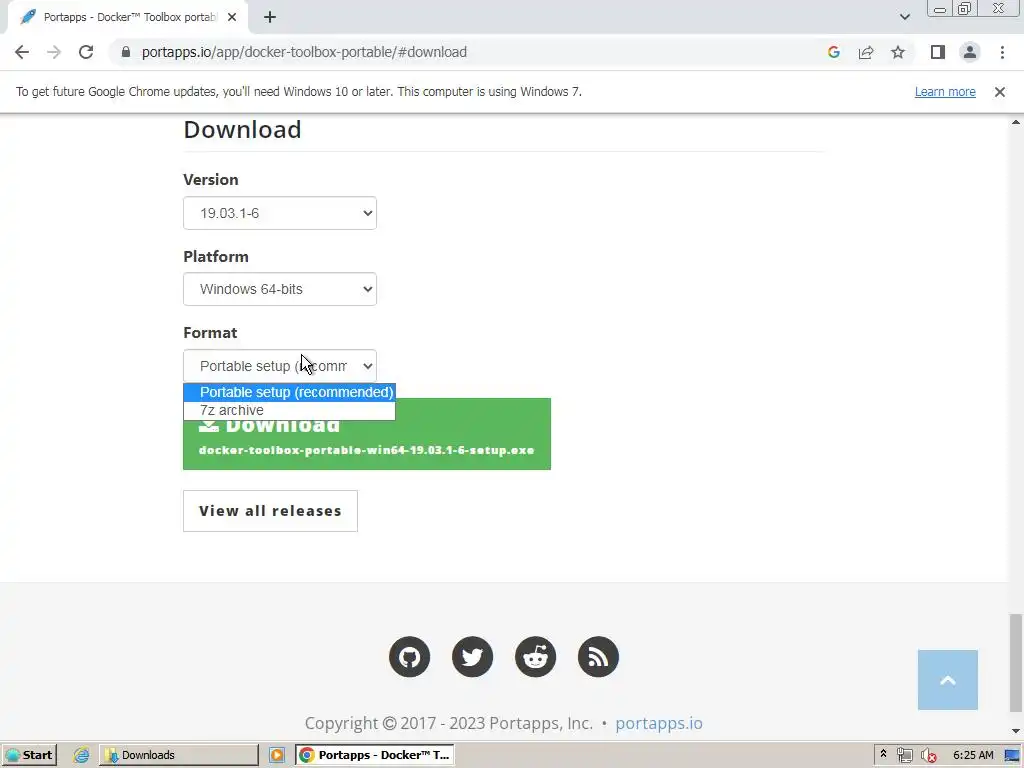Bookmark this page with star icon
The width and height of the screenshot is (1024, 768).
898,52
